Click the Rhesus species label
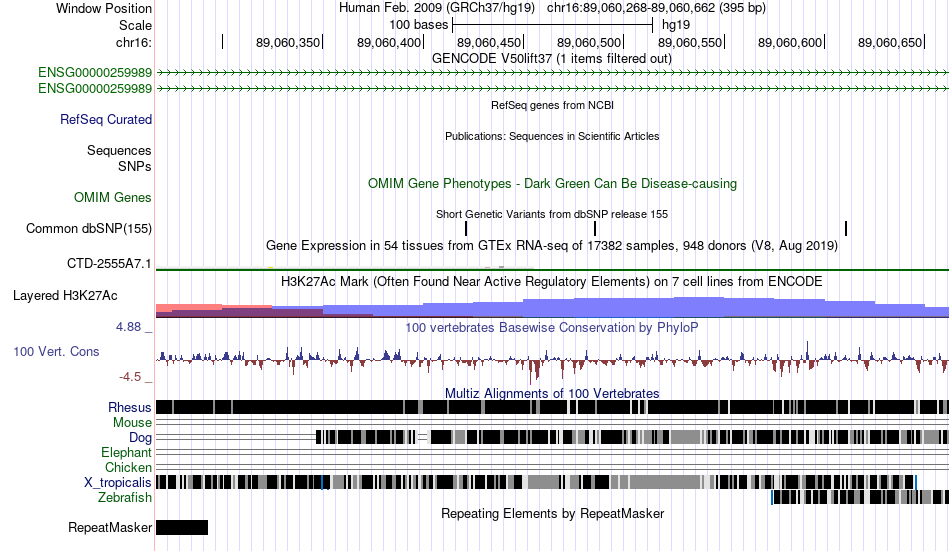The image size is (950, 551). tap(130, 407)
